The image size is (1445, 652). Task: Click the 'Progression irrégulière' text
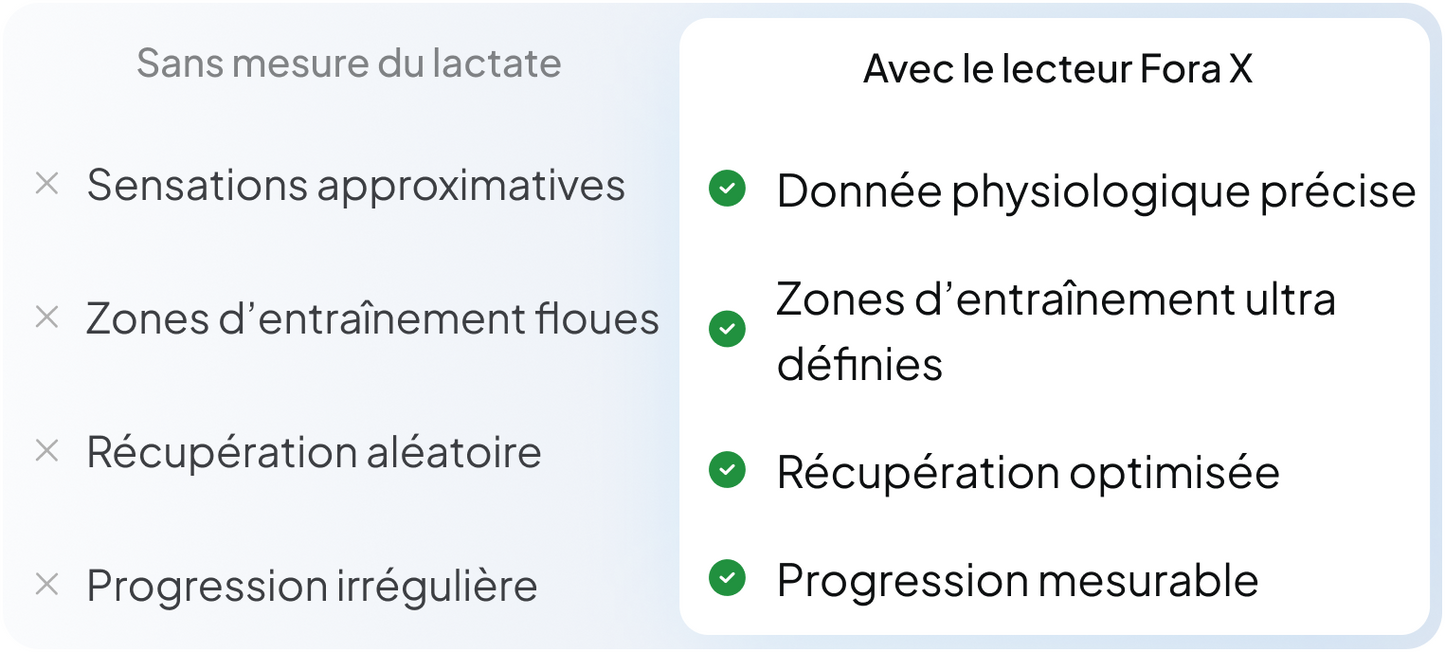point(312,585)
